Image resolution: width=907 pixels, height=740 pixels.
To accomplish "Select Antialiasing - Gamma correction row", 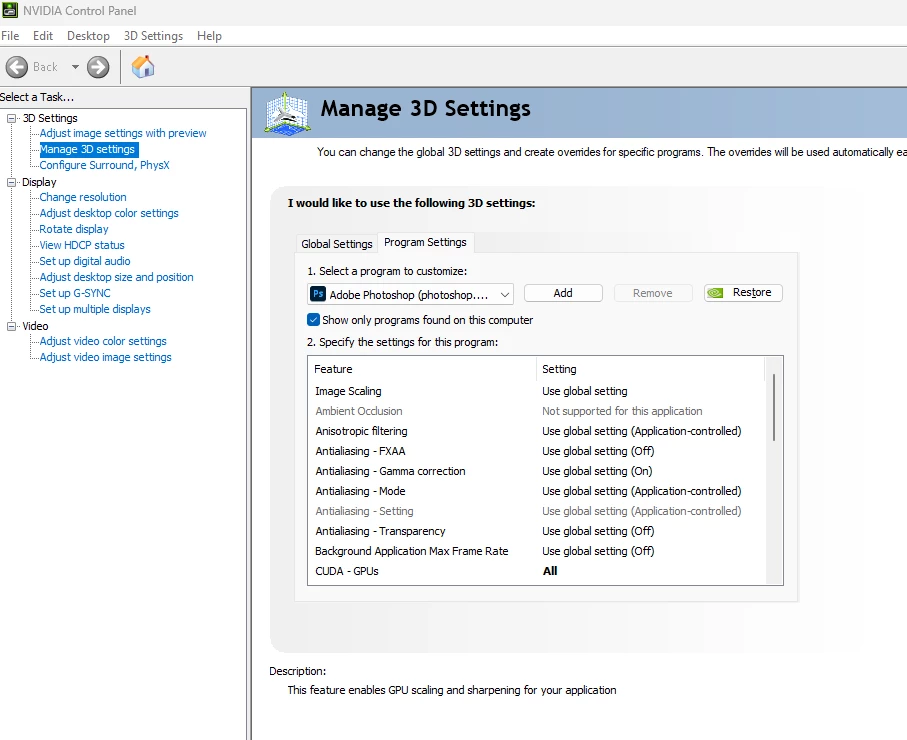I will (x=536, y=471).
